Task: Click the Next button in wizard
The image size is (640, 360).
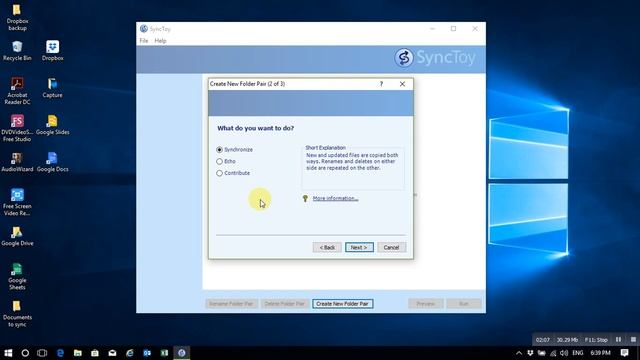Action: tap(359, 247)
